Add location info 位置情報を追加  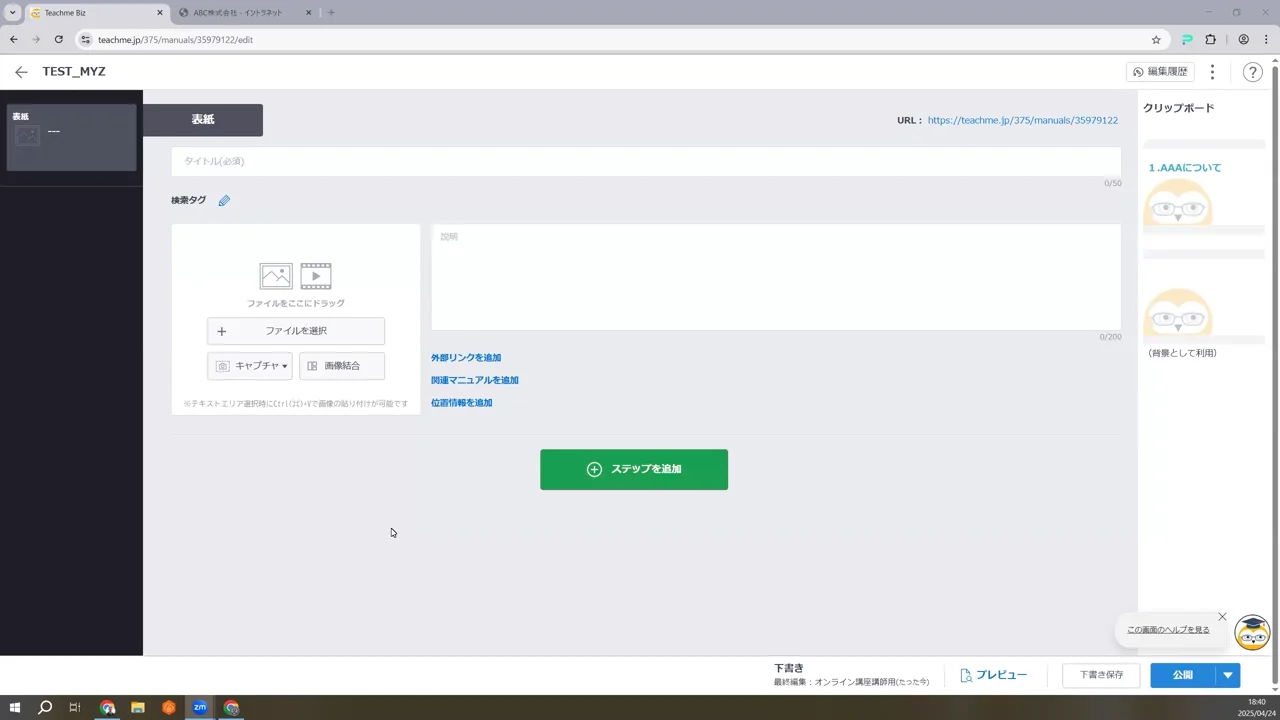pos(462,403)
